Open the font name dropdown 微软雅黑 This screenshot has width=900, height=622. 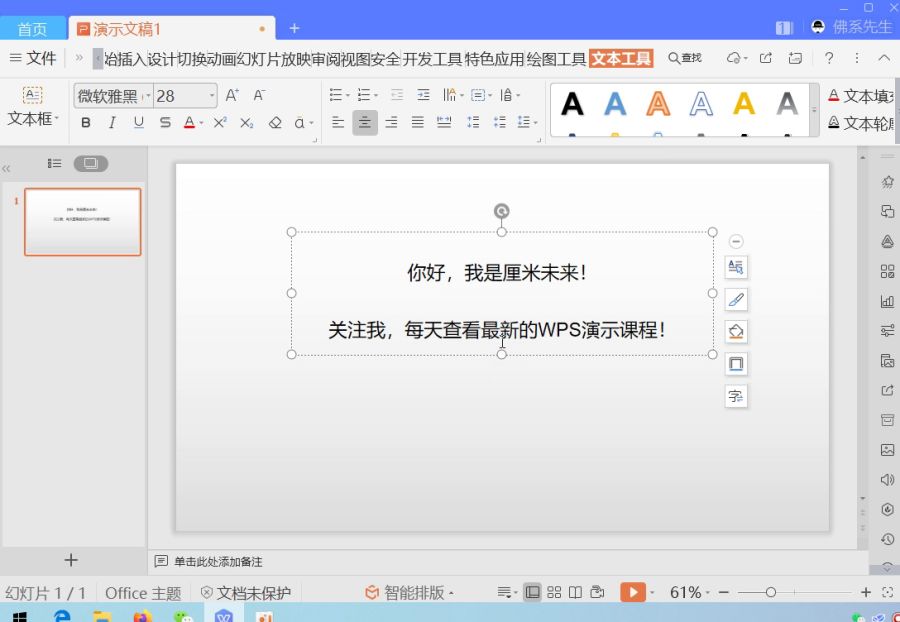click(x=113, y=96)
